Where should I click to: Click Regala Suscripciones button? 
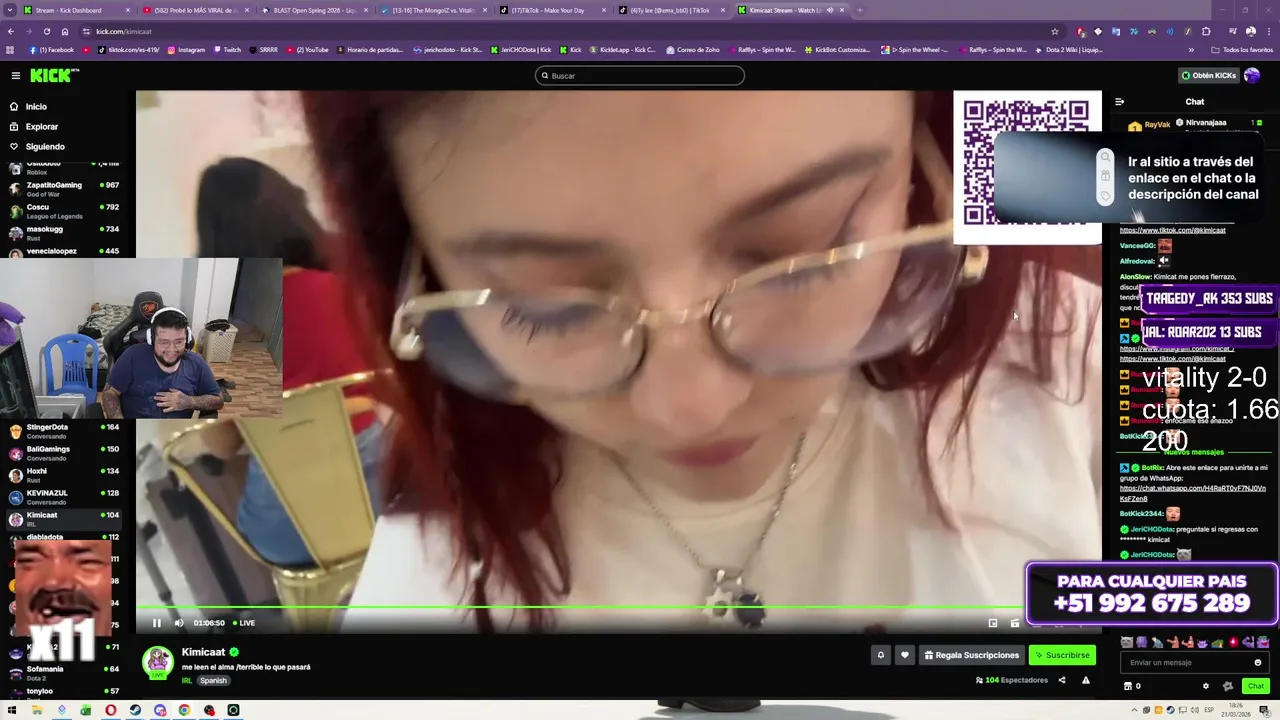point(971,655)
